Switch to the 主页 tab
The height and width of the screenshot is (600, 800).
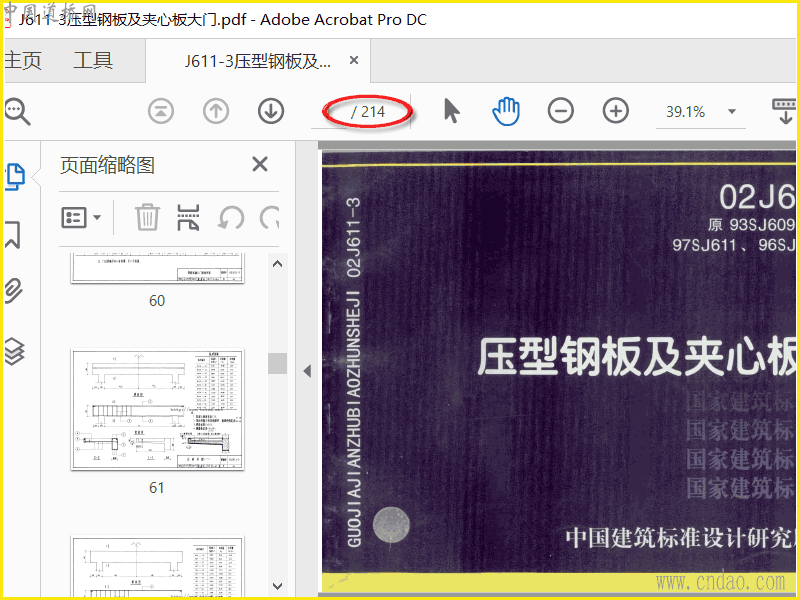23,61
